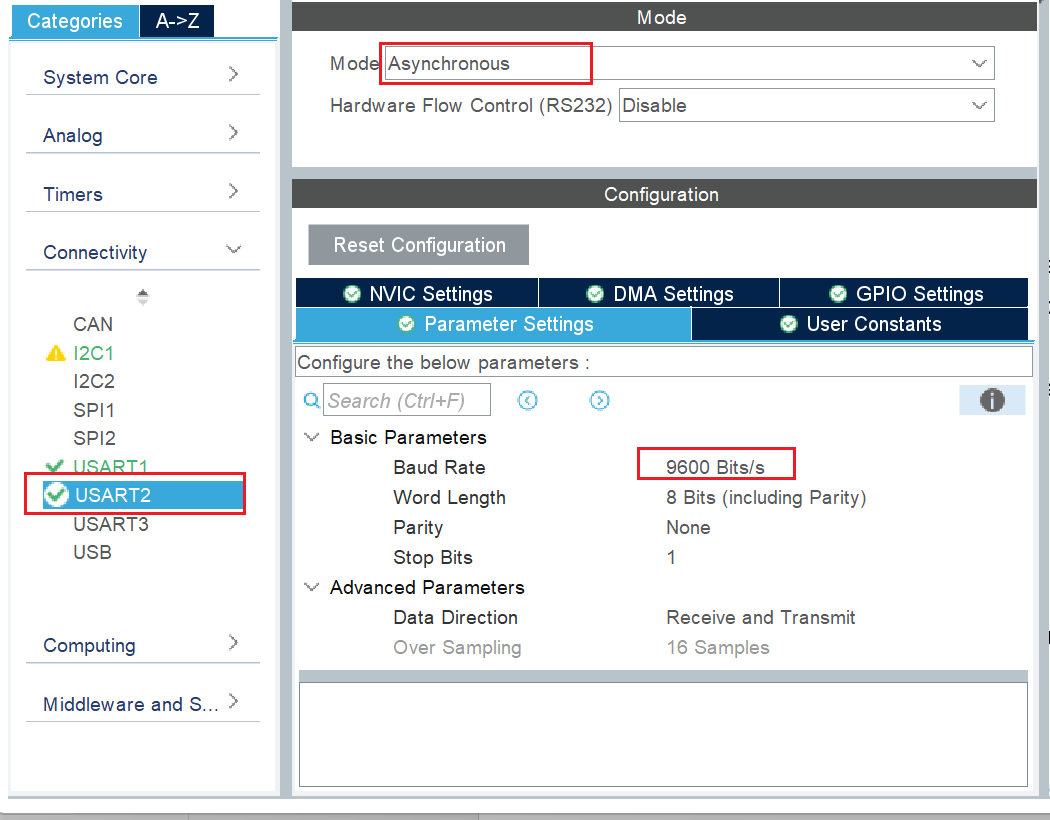Viewport: 1050px width, 820px height.
Task: Switch to the A->Z view tab
Action: [177, 21]
